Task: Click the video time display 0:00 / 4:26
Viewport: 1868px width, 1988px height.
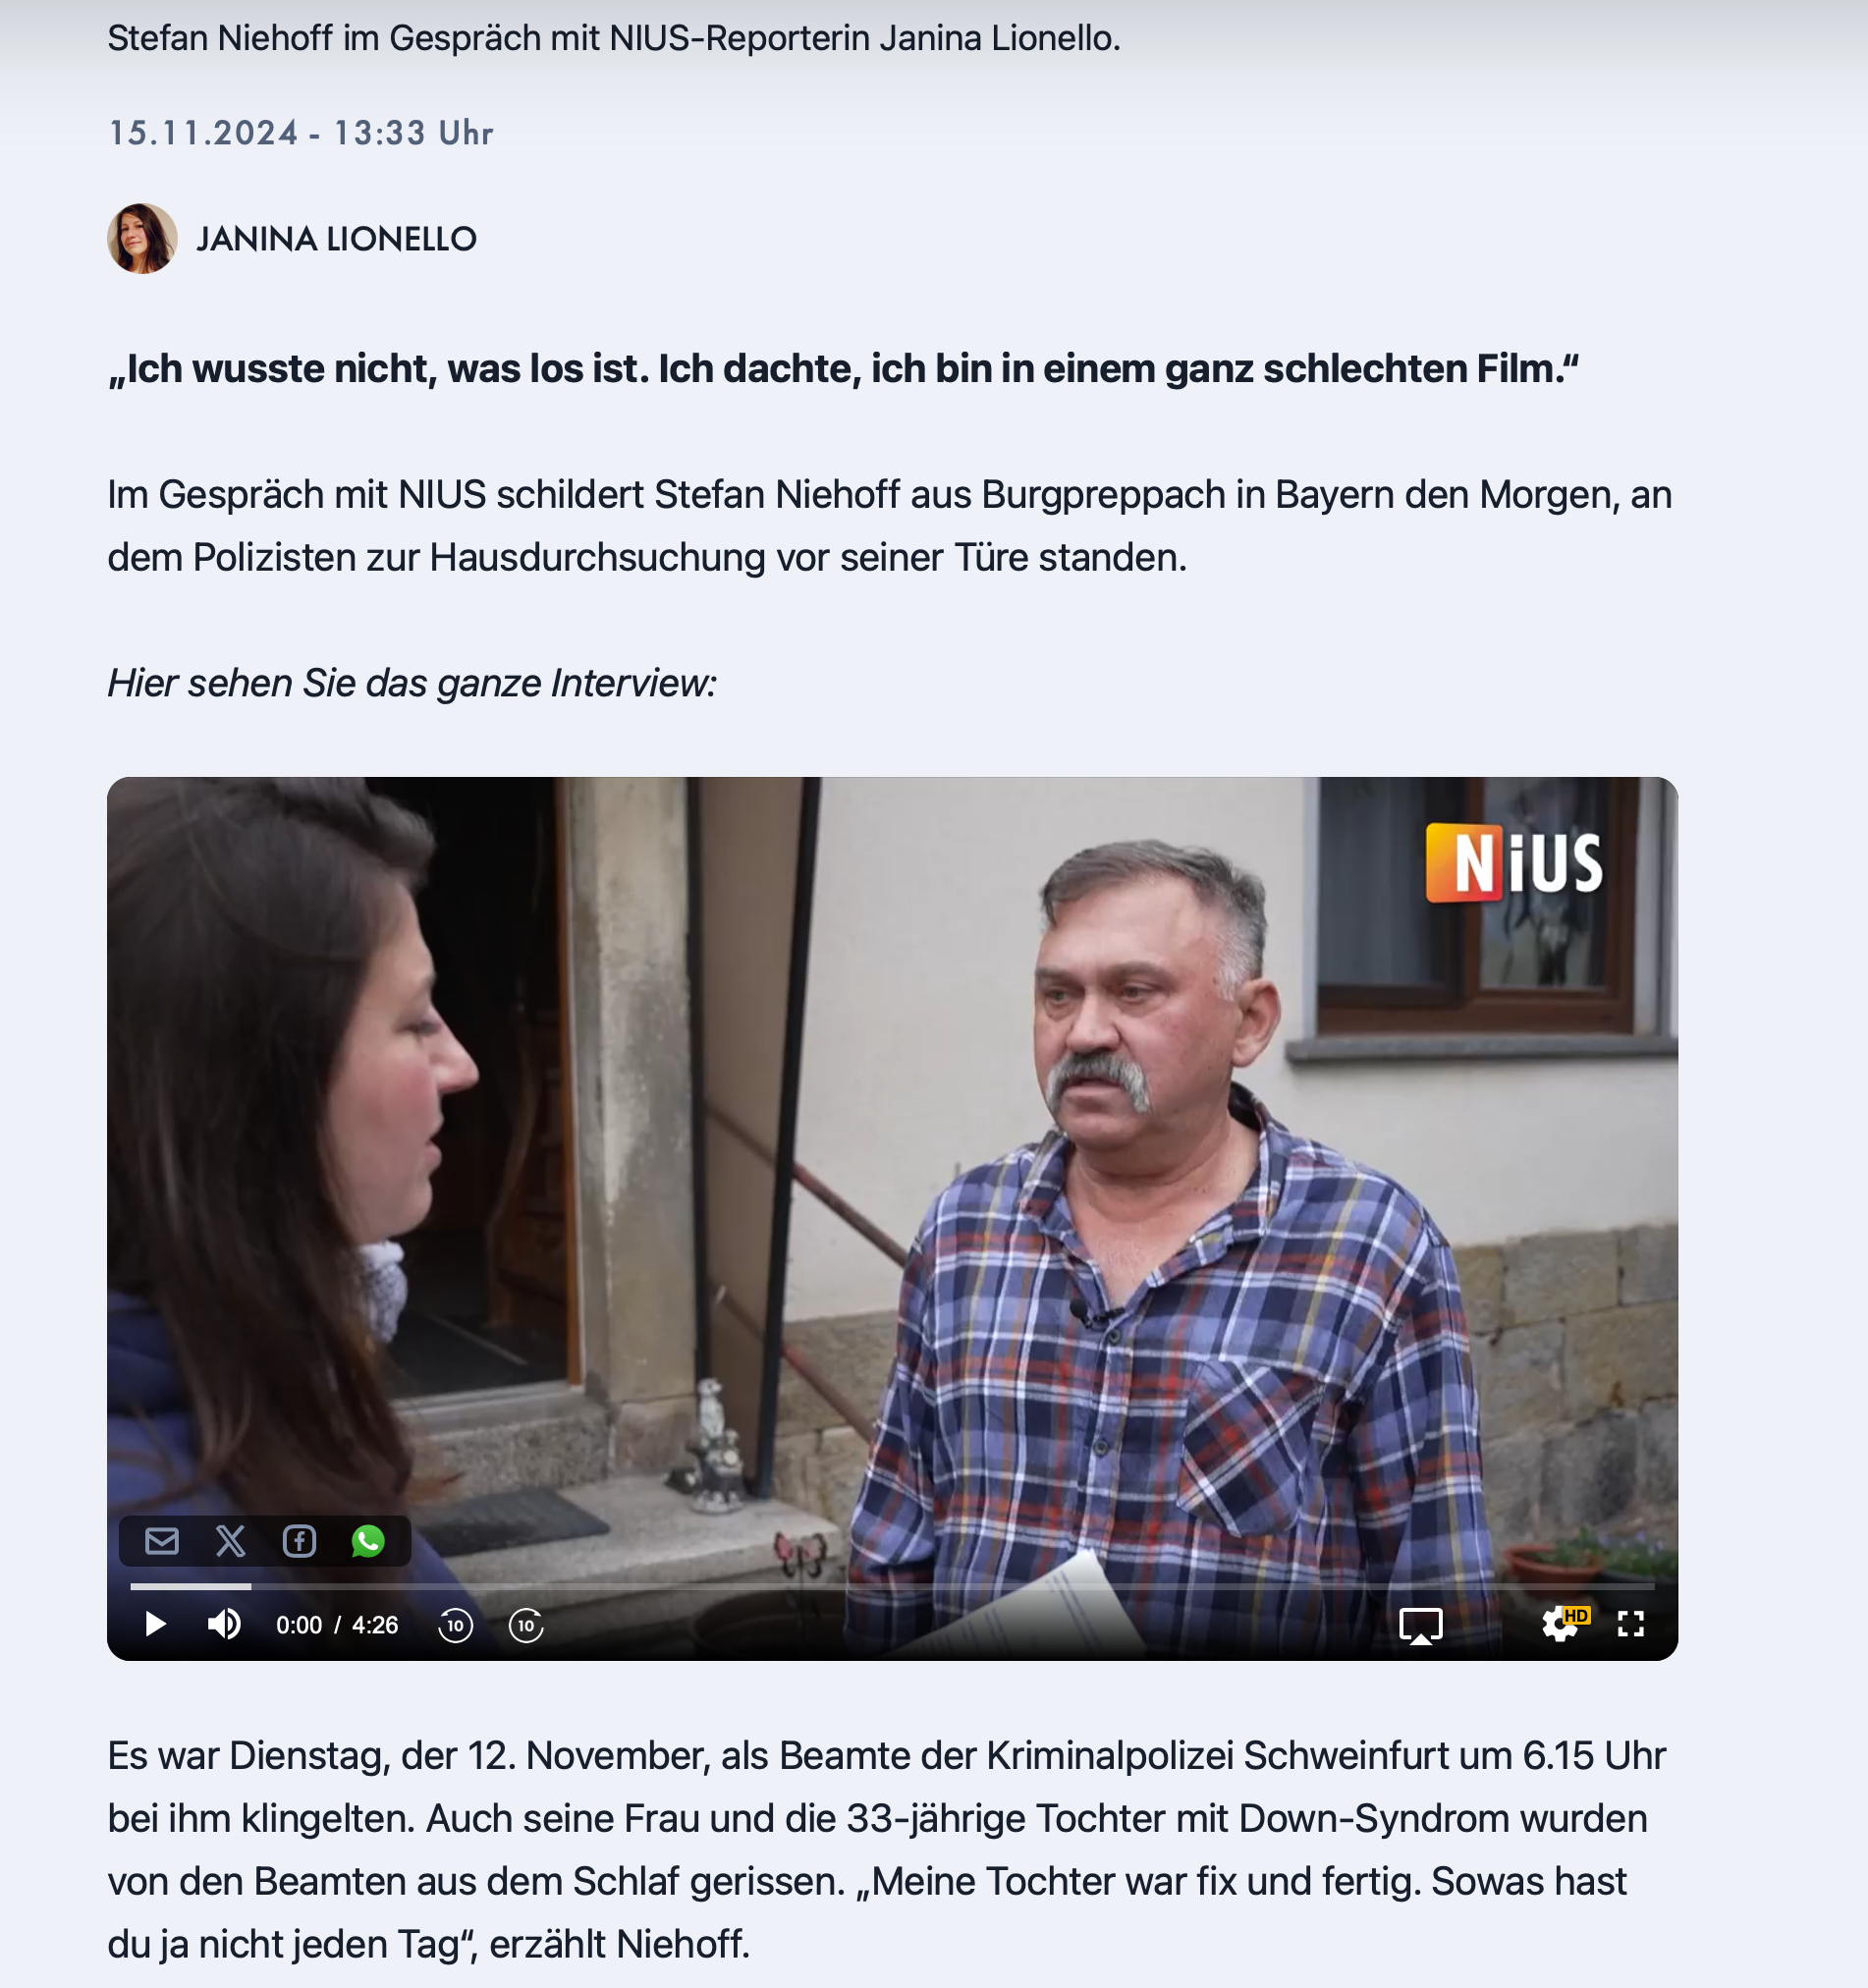Action: [x=337, y=1625]
